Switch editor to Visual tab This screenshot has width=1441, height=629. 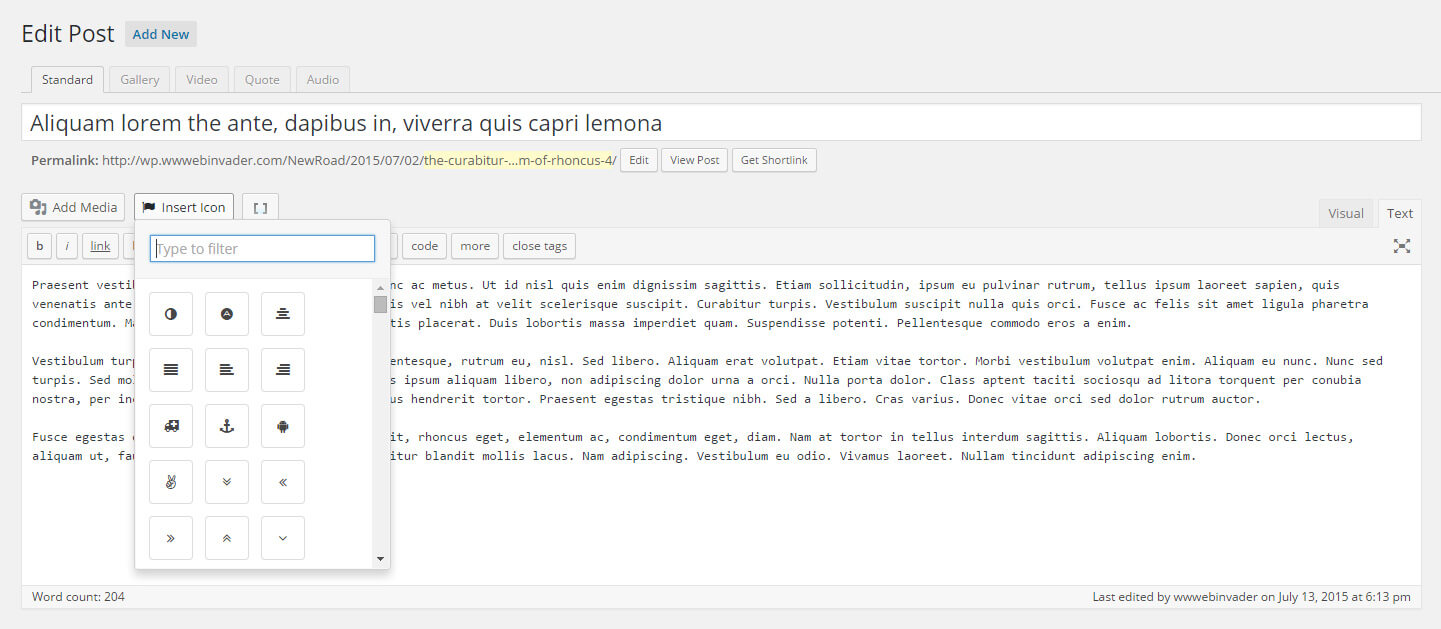[x=1346, y=213]
